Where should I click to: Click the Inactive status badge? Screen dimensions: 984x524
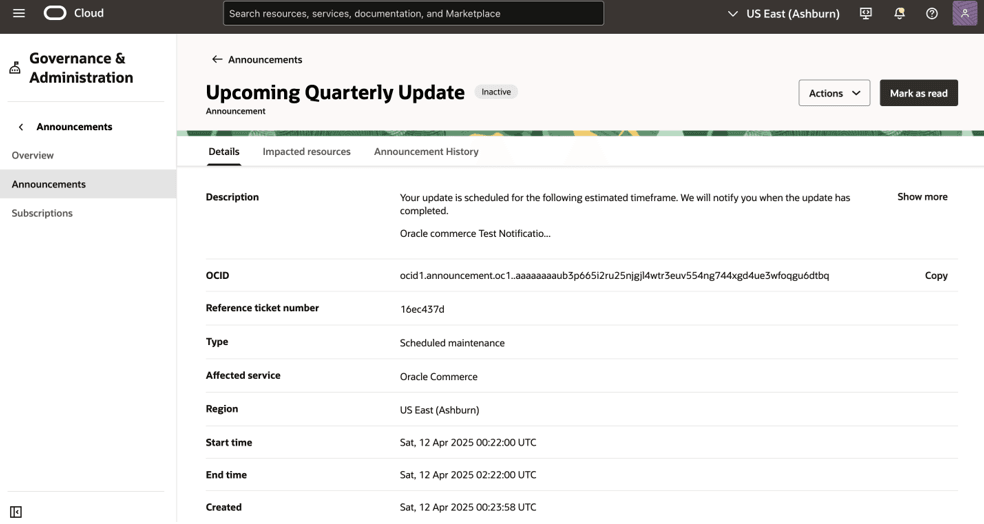point(496,92)
